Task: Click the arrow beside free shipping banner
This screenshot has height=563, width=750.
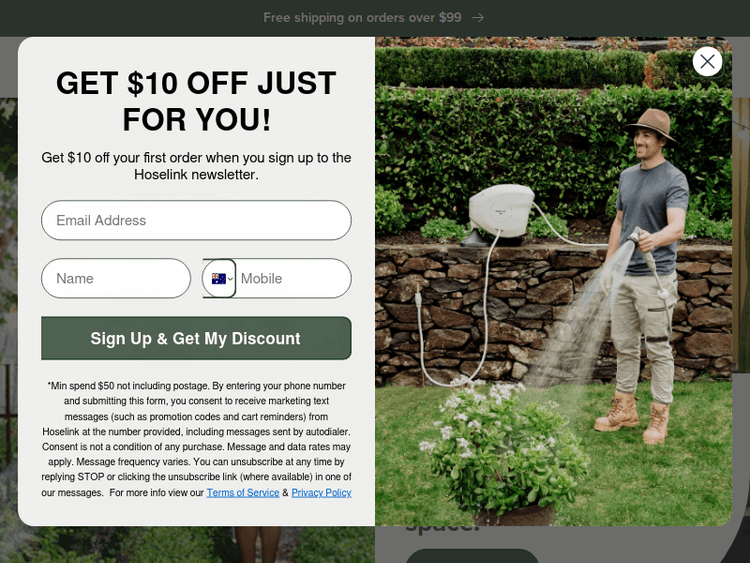Action: tap(478, 18)
